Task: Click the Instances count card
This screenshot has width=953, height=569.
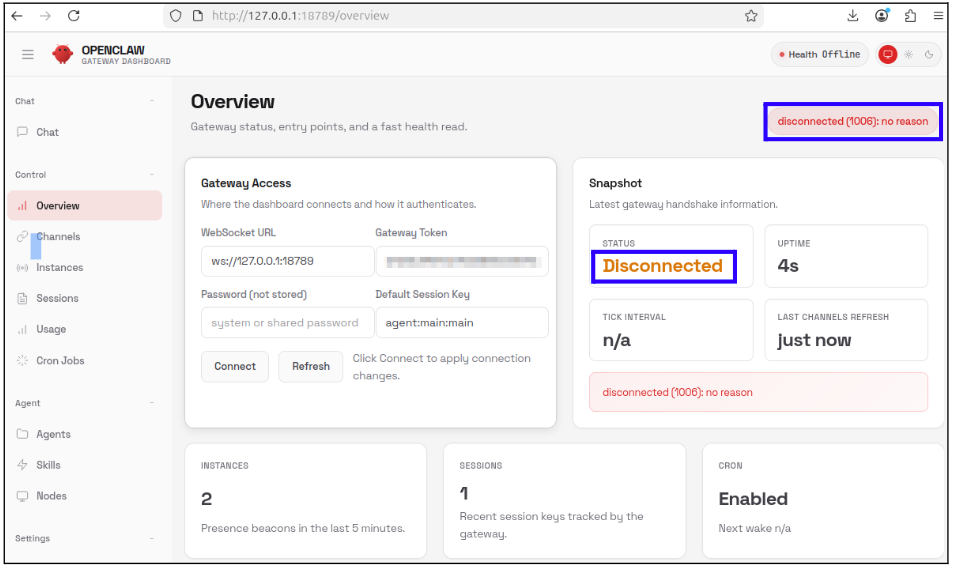Action: click(305, 501)
